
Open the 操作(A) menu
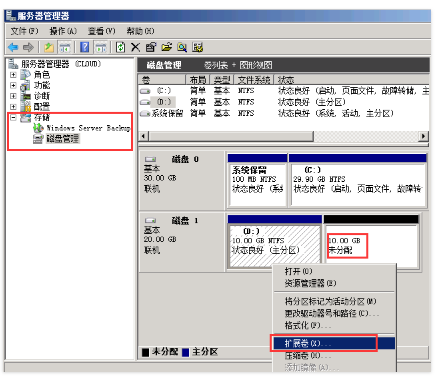click(63, 31)
